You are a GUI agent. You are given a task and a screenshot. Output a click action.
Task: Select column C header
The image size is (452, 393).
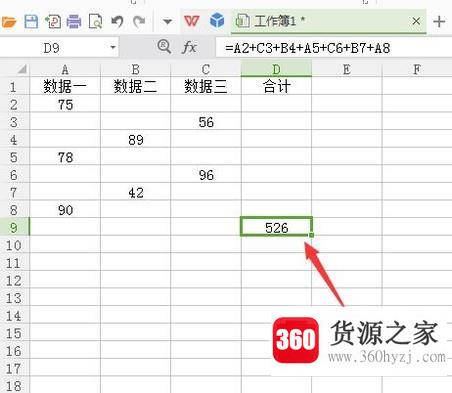click(x=206, y=69)
